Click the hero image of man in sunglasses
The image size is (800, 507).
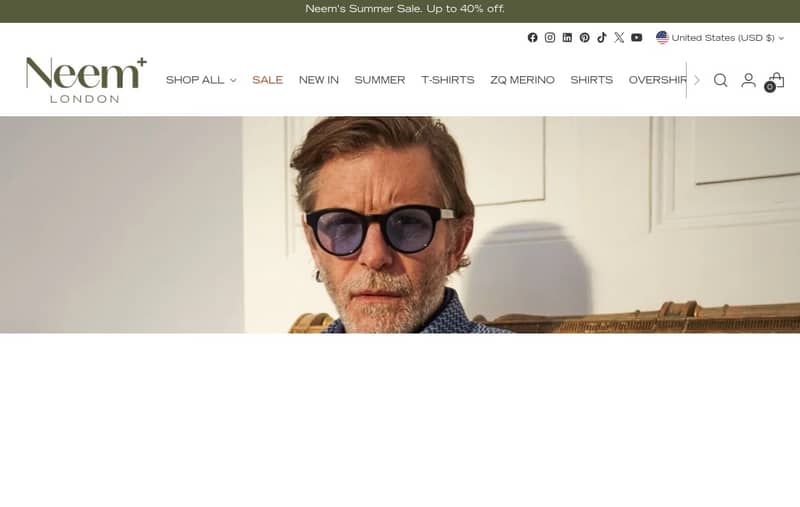[400, 224]
